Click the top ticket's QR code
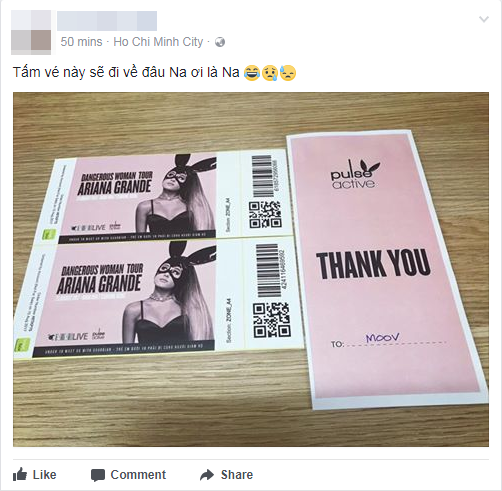502x491 pixels. (x=265, y=215)
